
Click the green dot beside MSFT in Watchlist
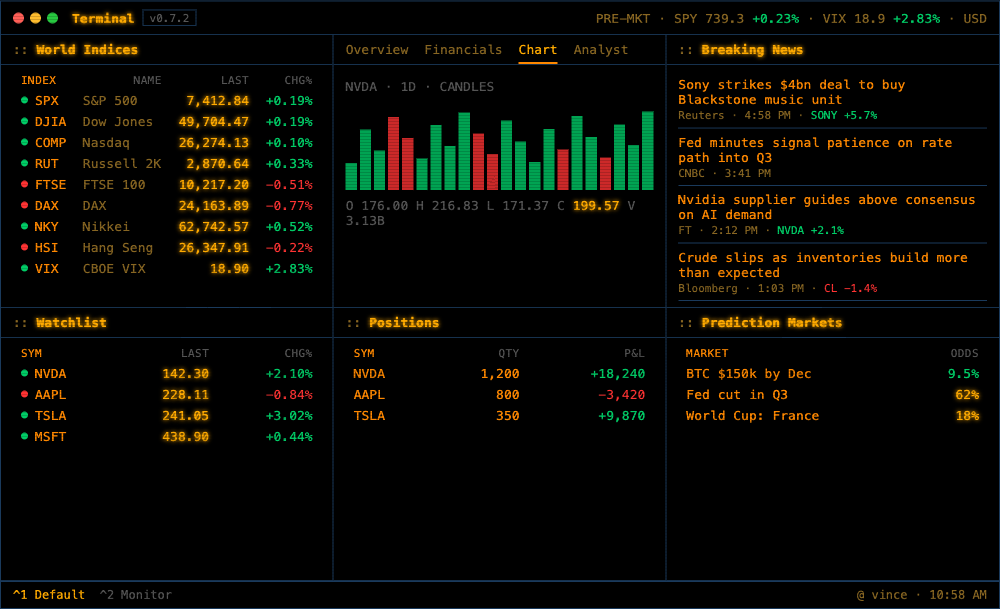pyautogui.click(x=24, y=436)
